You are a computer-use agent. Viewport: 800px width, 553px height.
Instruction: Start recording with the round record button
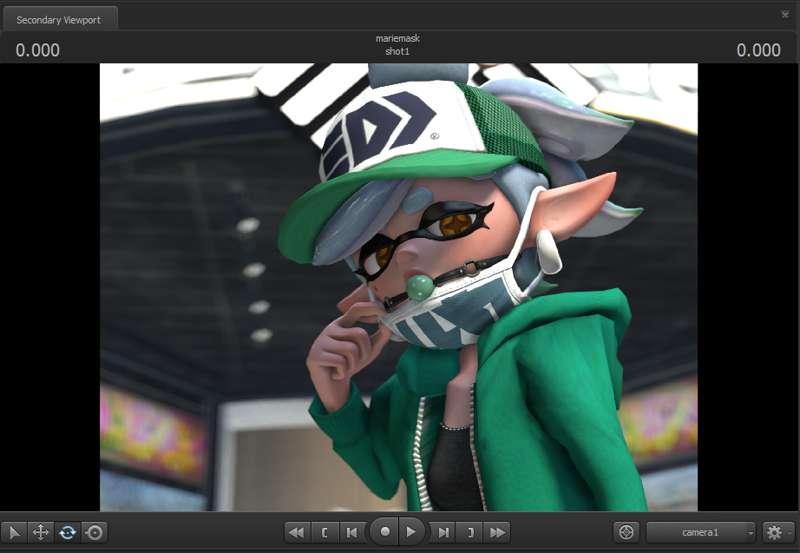384,532
